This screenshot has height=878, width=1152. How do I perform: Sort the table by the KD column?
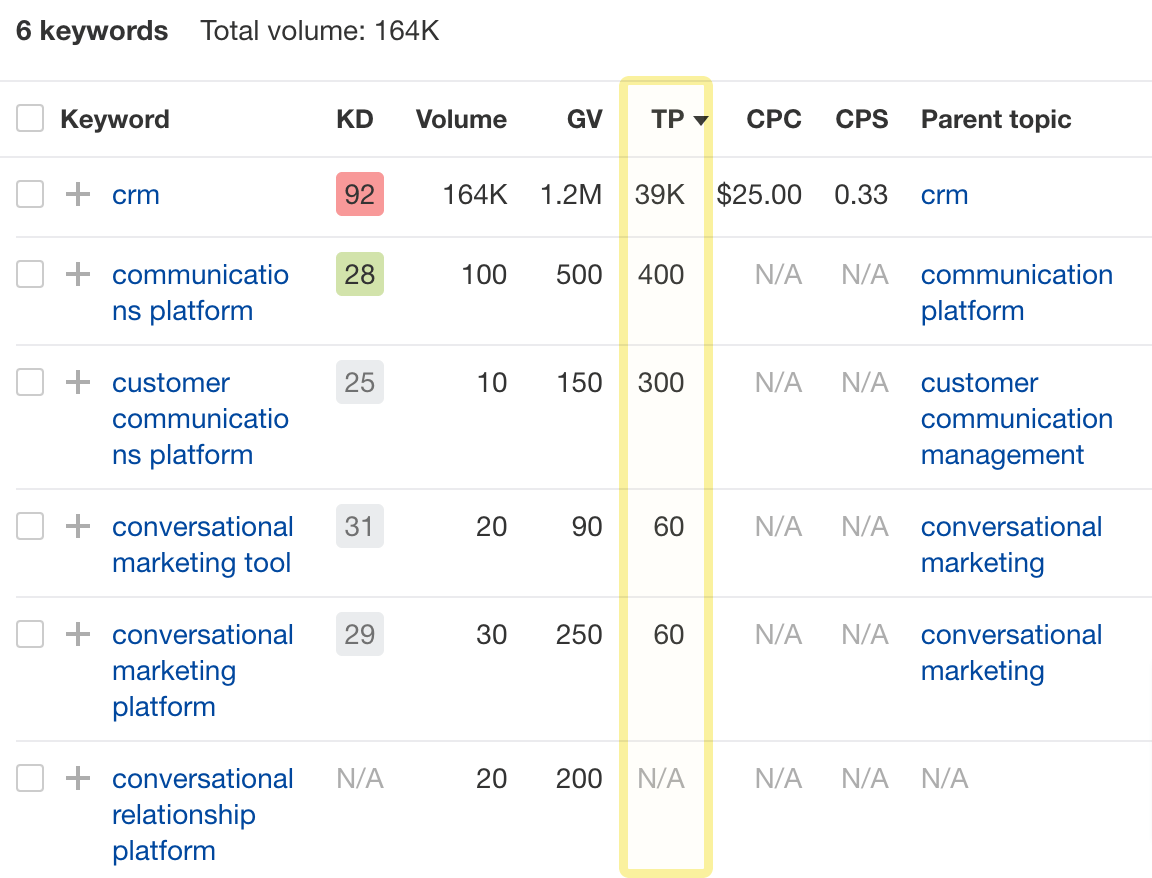tap(352, 119)
